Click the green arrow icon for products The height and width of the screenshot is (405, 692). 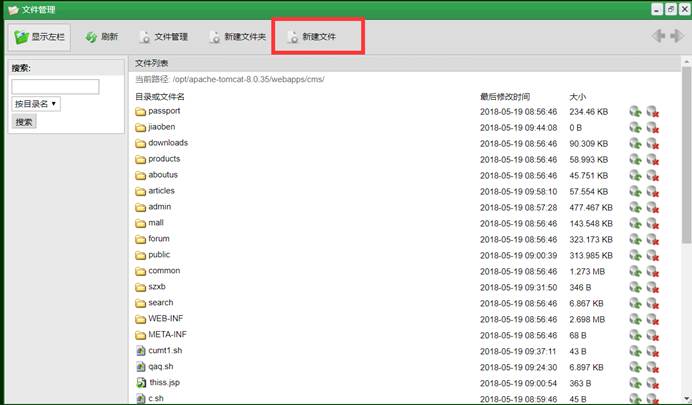pos(635,159)
